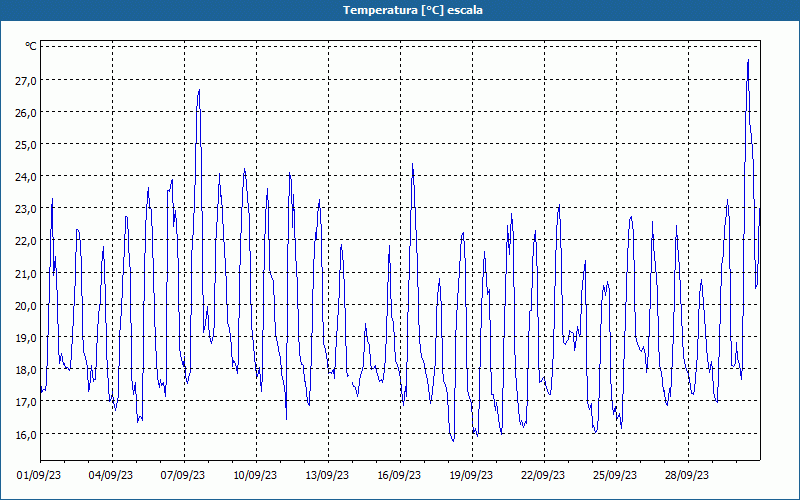Click the 19,0 y-axis label
Screen dimensions: 800x500
coord(26,338)
